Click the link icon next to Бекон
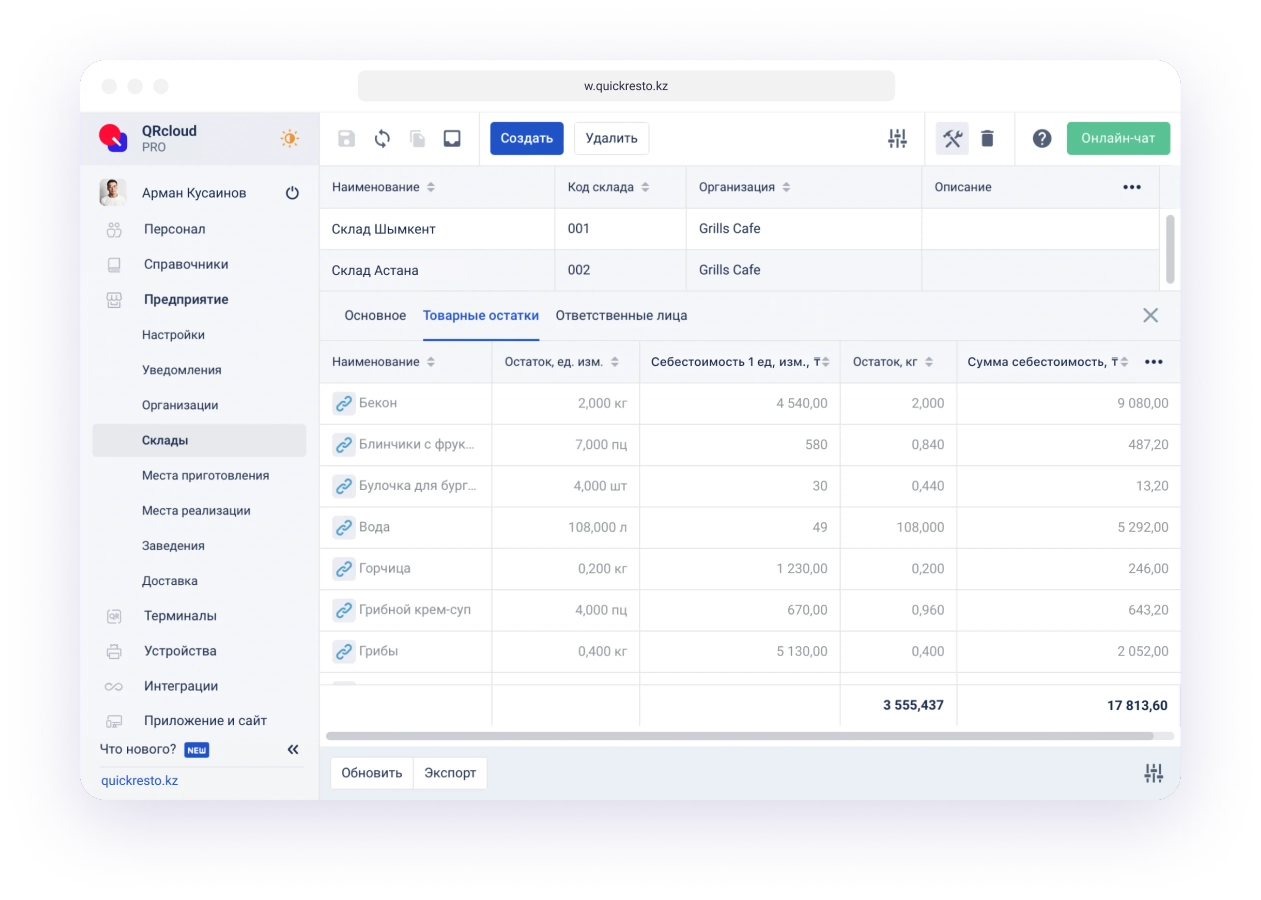The height and width of the screenshot is (900, 1261). 343,403
